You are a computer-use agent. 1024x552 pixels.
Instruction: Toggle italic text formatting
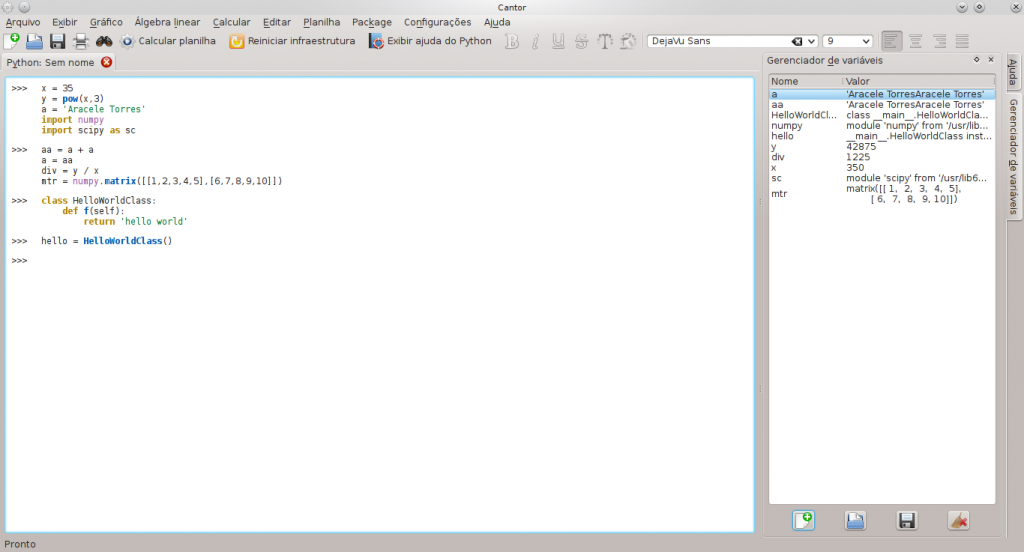coord(535,41)
